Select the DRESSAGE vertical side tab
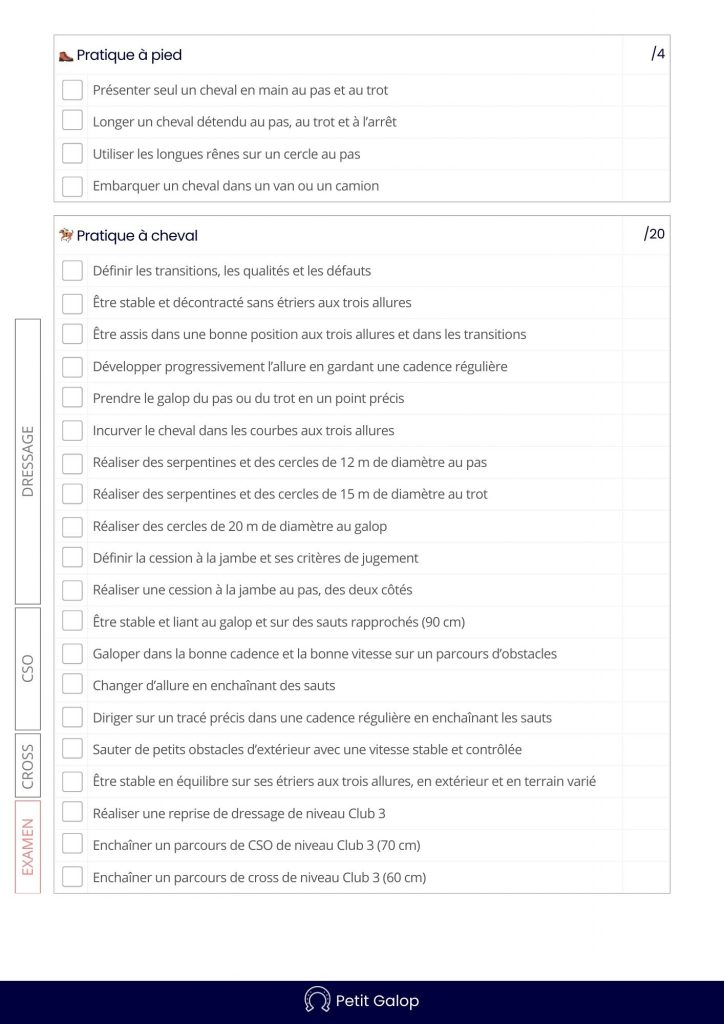Image resolution: width=724 pixels, height=1024 pixels. (28, 461)
